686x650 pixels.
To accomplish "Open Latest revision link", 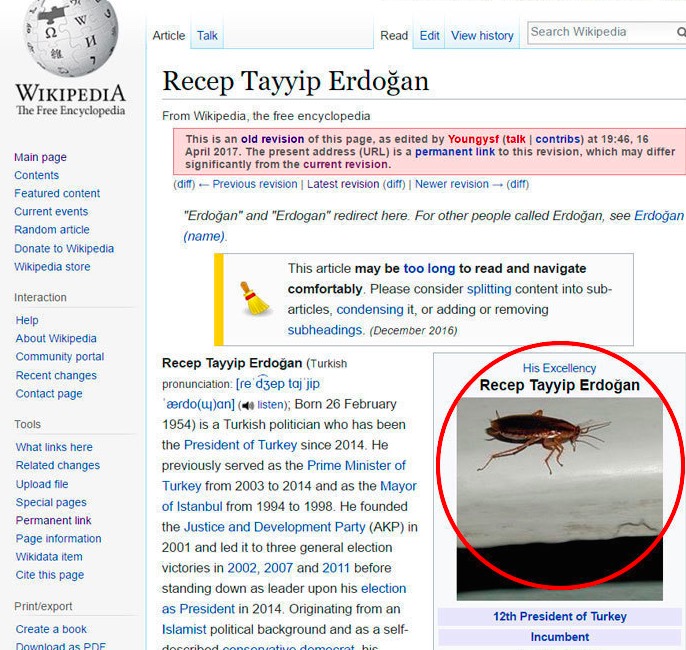I will coord(343,184).
